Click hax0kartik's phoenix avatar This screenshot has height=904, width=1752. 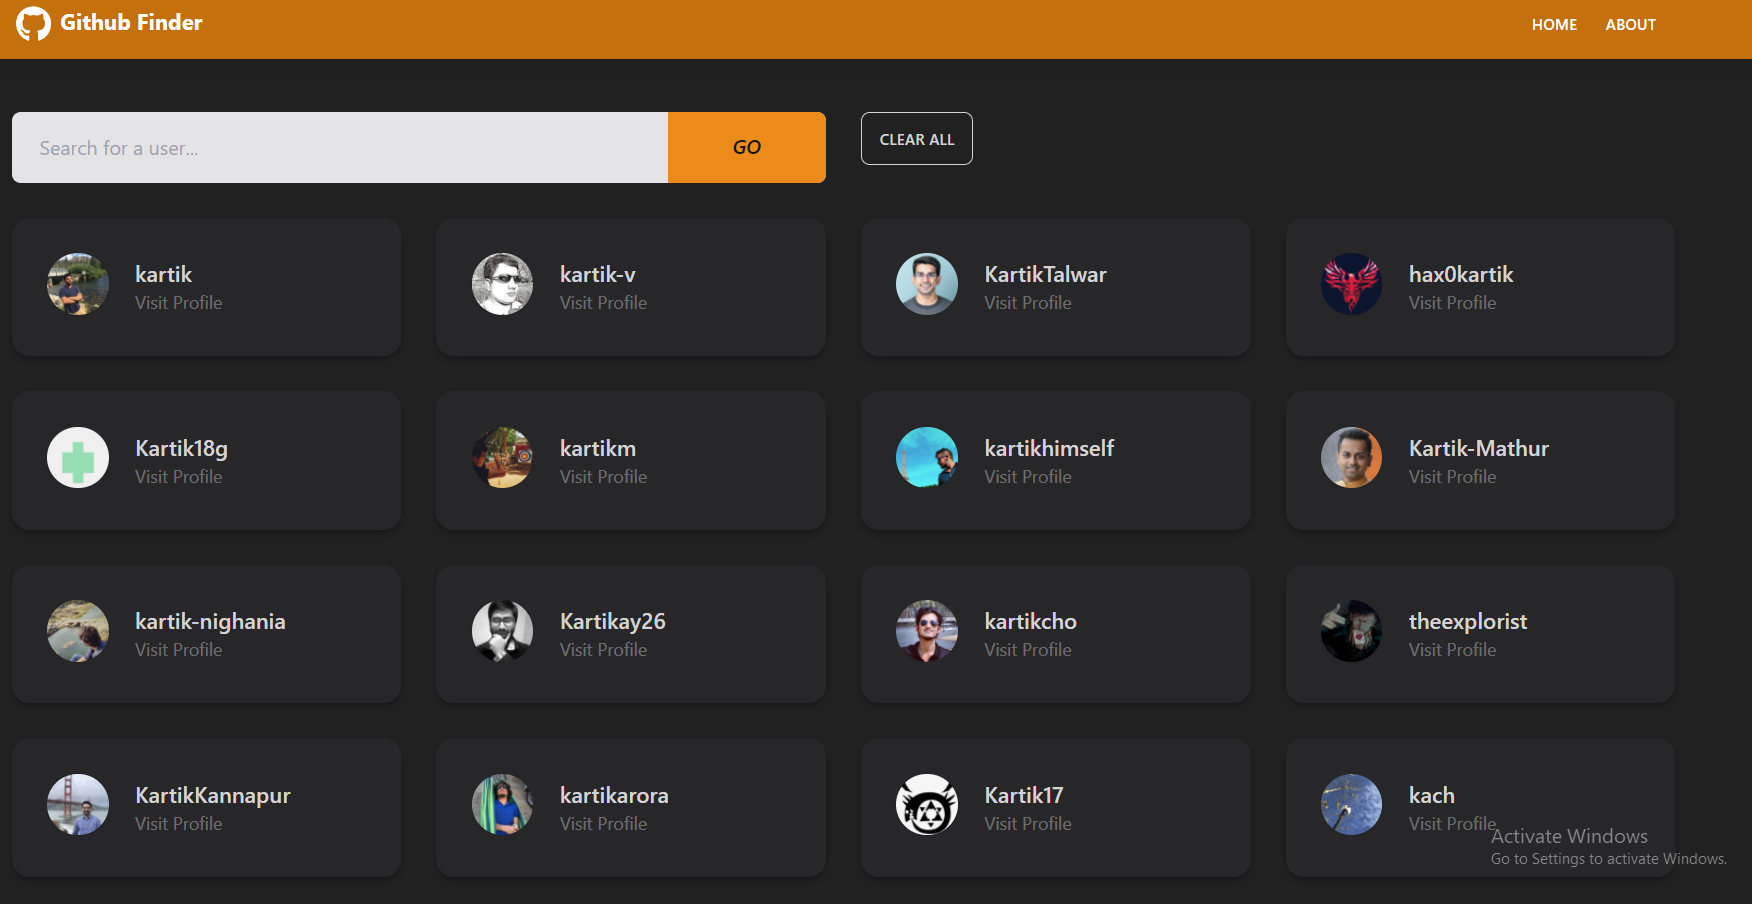(1351, 284)
